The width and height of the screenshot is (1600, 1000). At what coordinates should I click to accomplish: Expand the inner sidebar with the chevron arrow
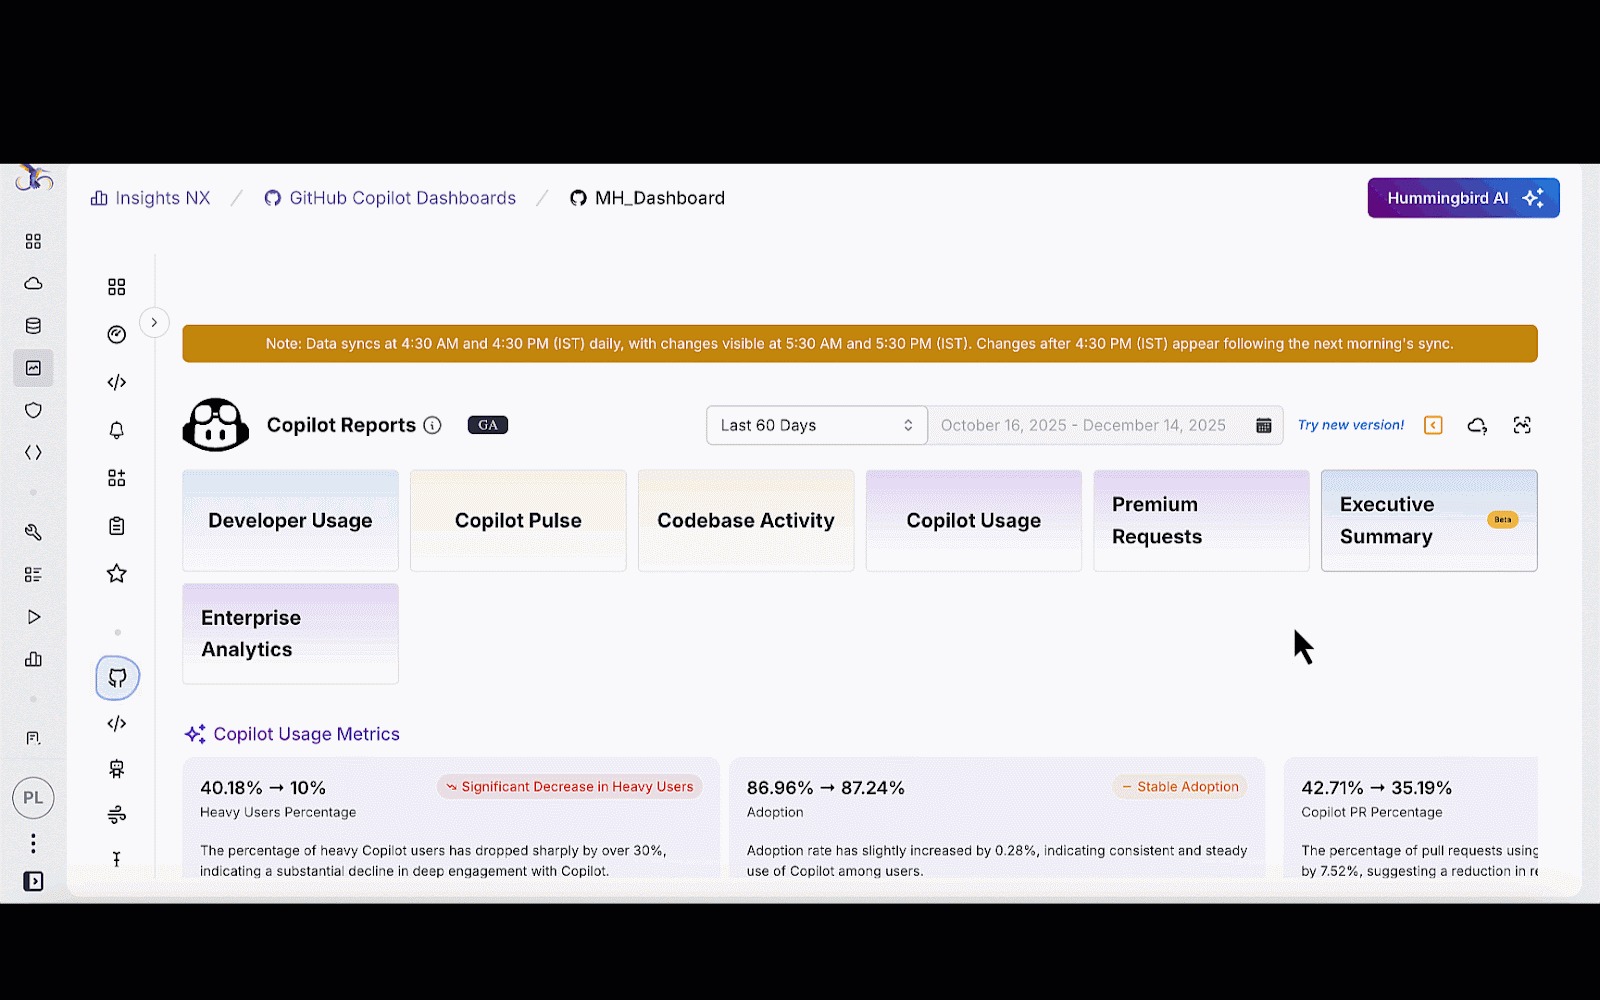[154, 322]
